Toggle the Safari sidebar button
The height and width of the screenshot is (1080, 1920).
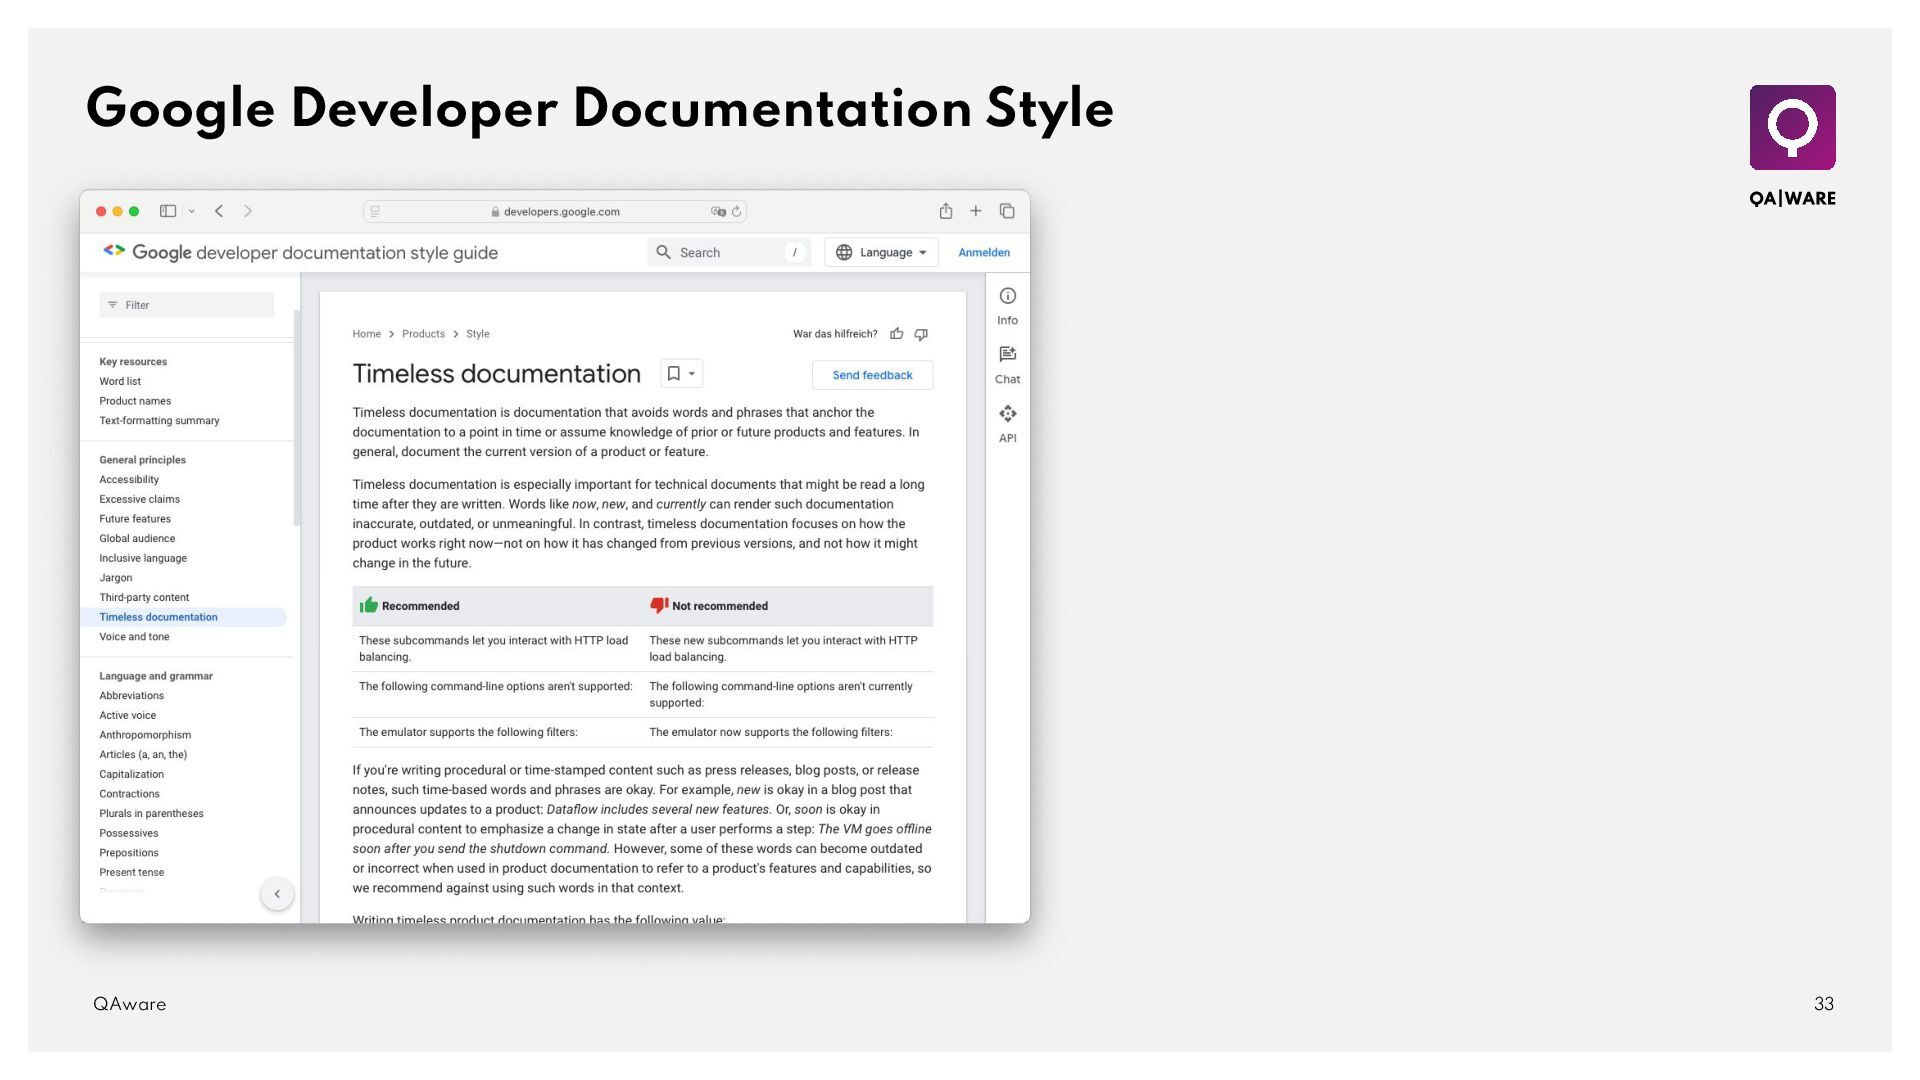click(168, 211)
